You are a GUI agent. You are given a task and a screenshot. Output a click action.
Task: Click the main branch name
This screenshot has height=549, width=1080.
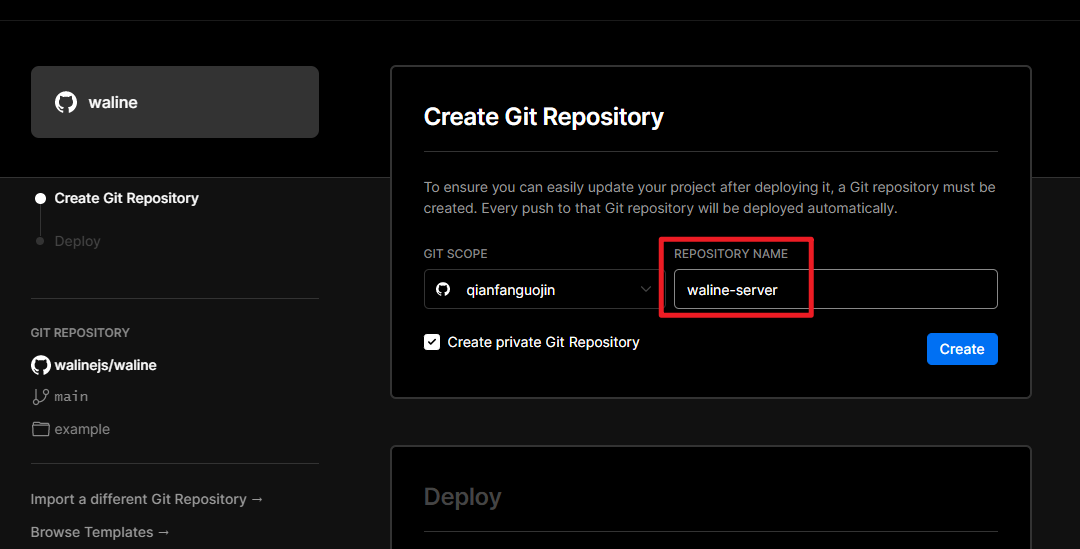71,397
